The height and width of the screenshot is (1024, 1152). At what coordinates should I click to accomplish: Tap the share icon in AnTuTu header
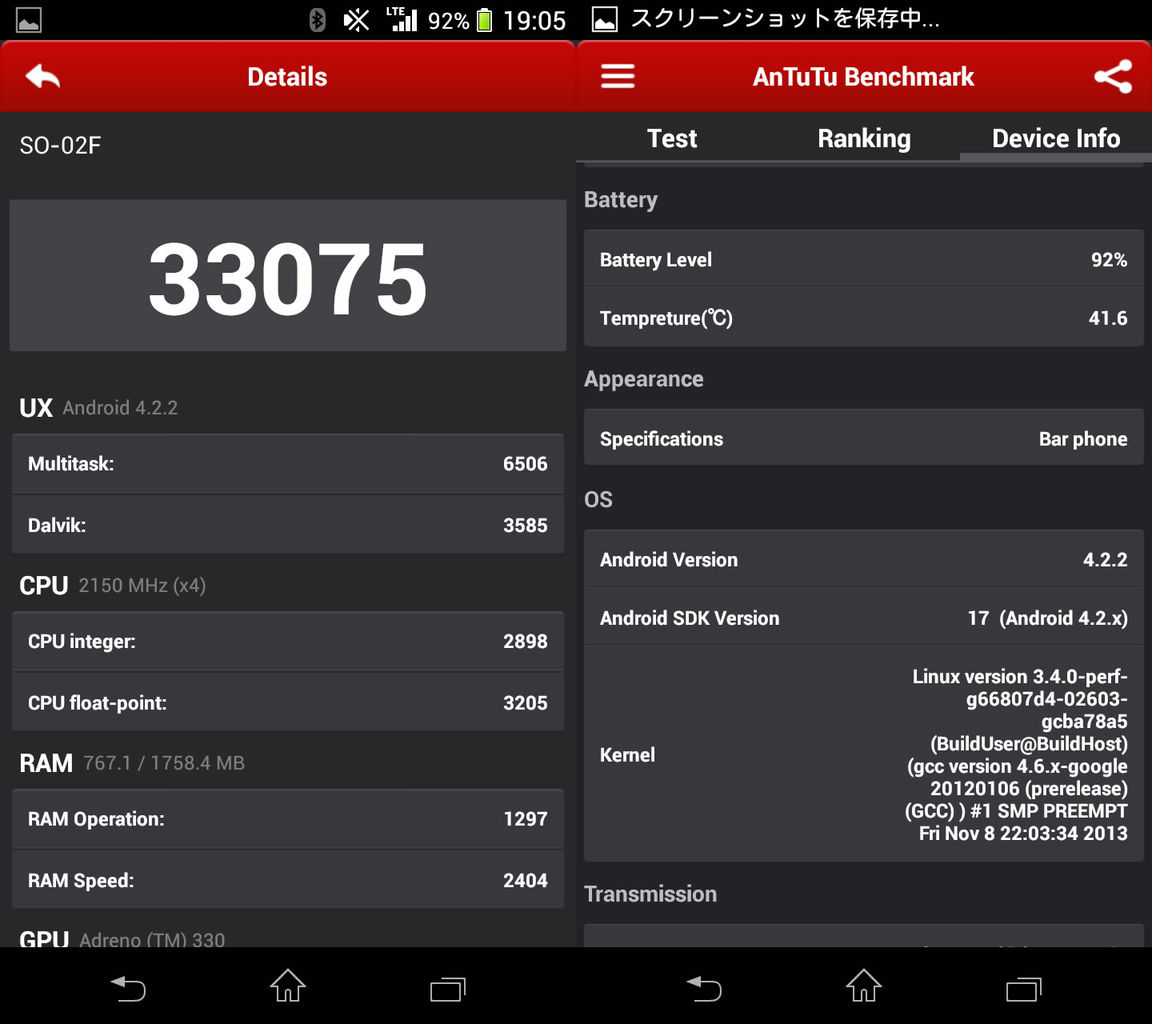[1112, 76]
